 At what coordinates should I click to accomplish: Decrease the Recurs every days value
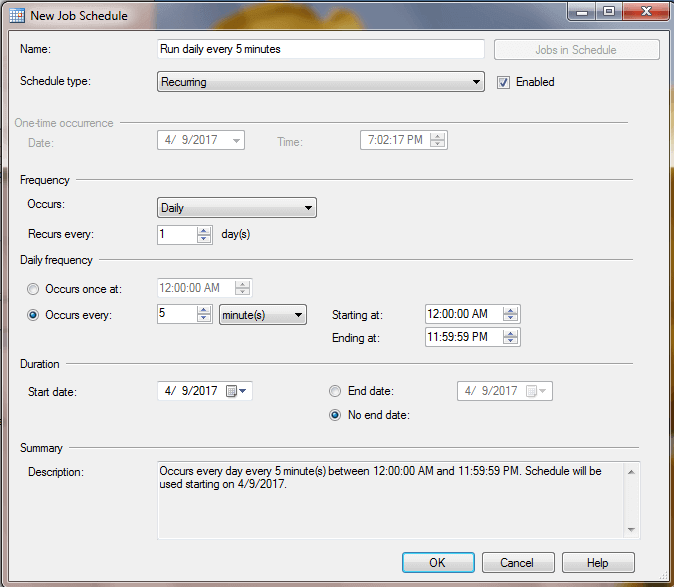[x=204, y=239]
